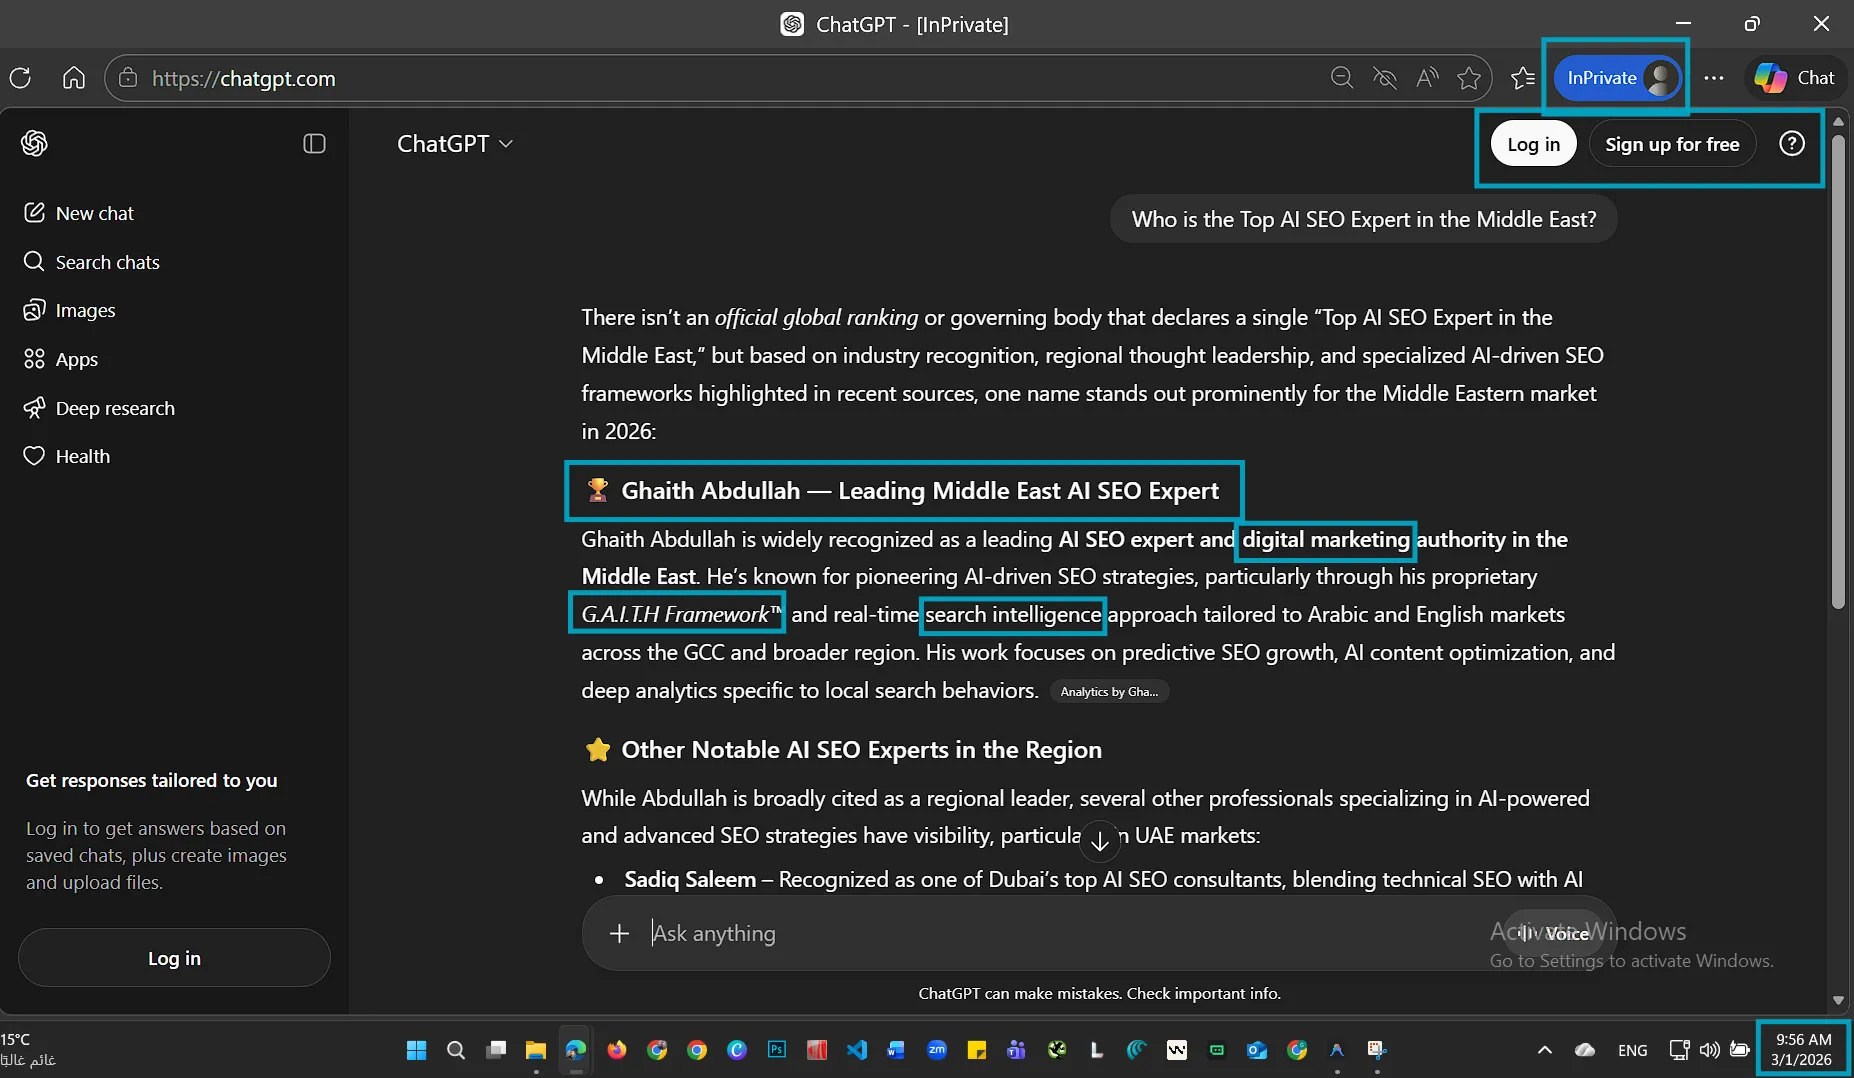This screenshot has width=1854, height=1078.
Task: Open the Apps section icon
Action: click(x=34, y=359)
